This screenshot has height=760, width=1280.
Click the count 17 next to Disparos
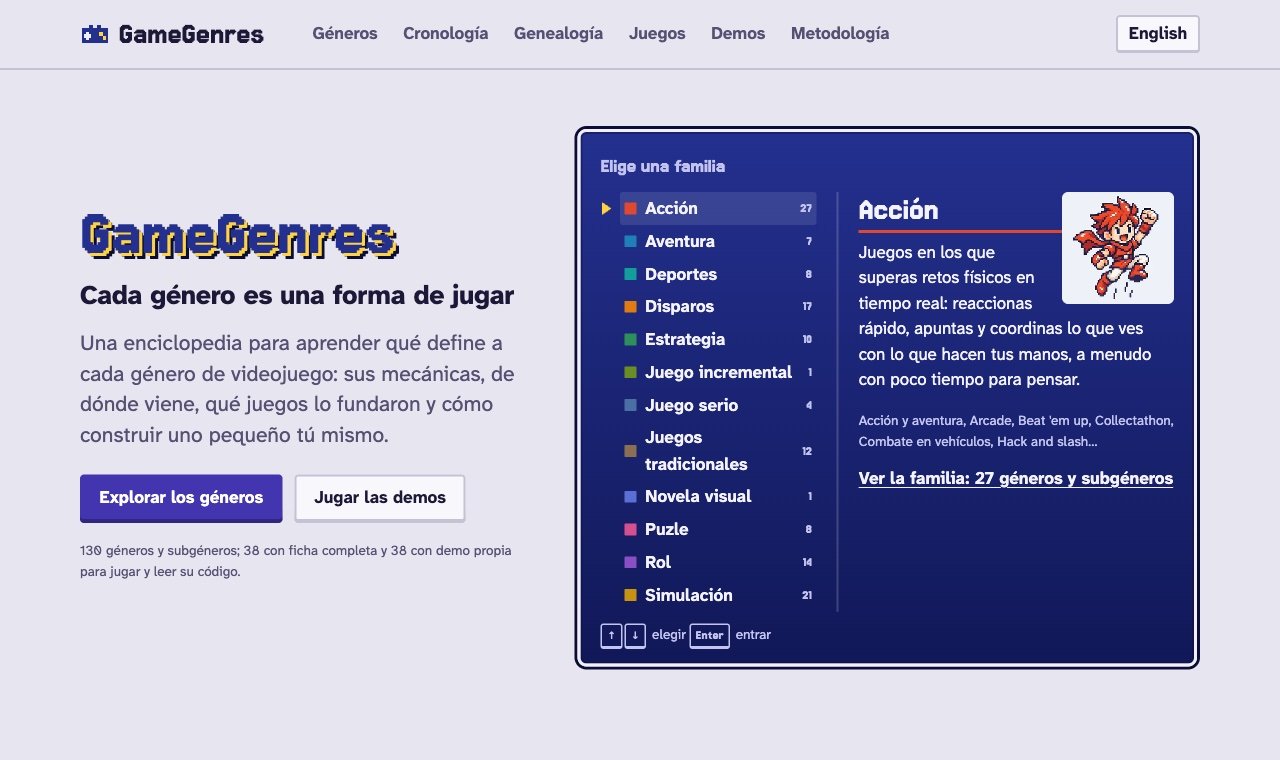pyautogui.click(x=807, y=307)
